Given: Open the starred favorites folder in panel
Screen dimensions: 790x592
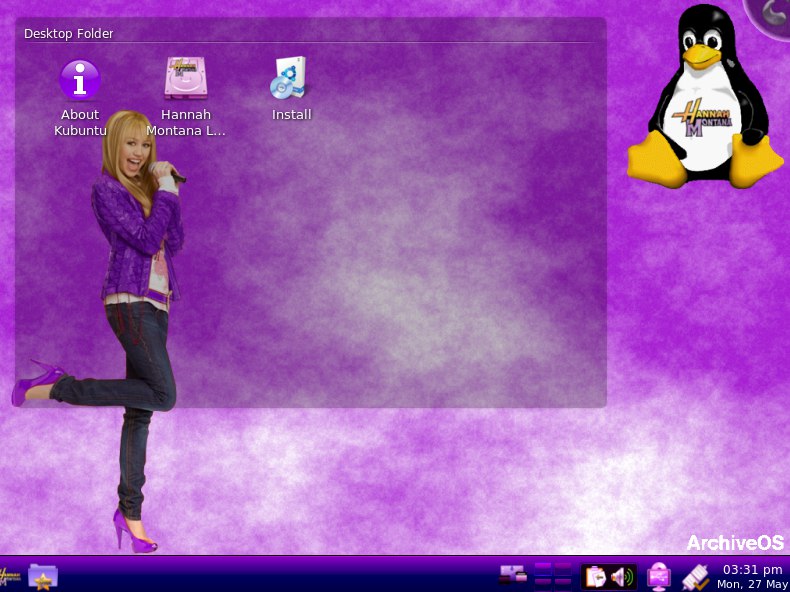Looking at the screenshot, I should (43, 576).
